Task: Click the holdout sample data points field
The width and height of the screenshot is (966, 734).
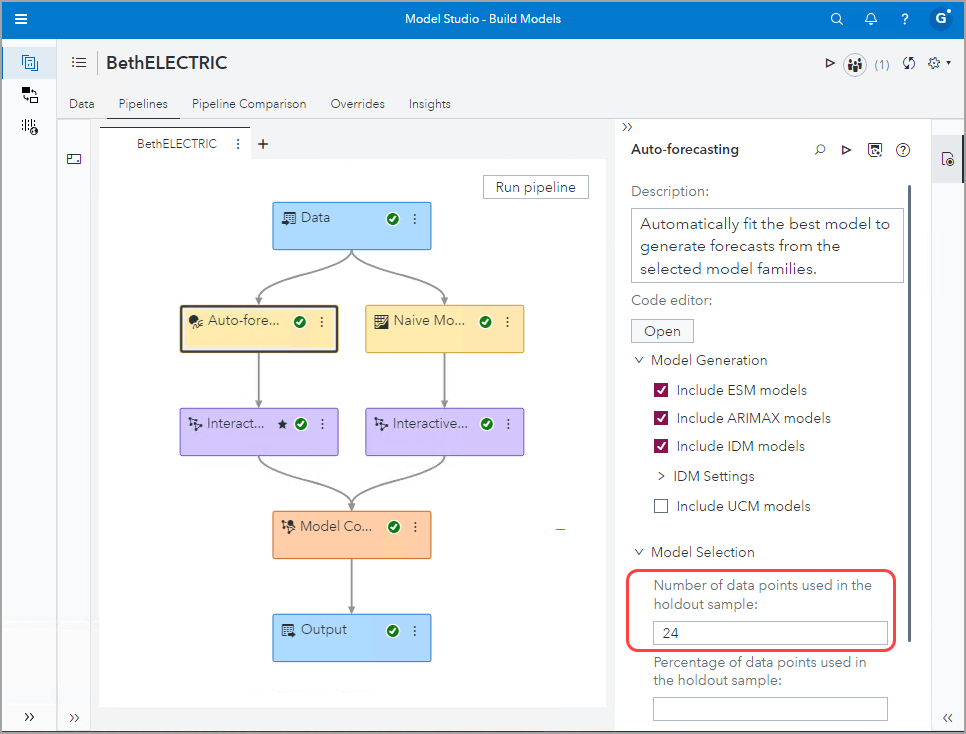Action: coord(769,633)
